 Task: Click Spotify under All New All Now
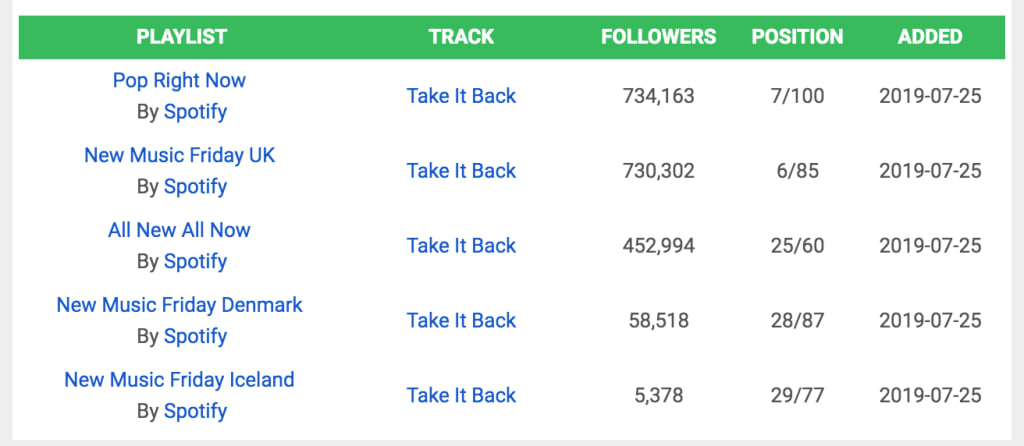195,261
